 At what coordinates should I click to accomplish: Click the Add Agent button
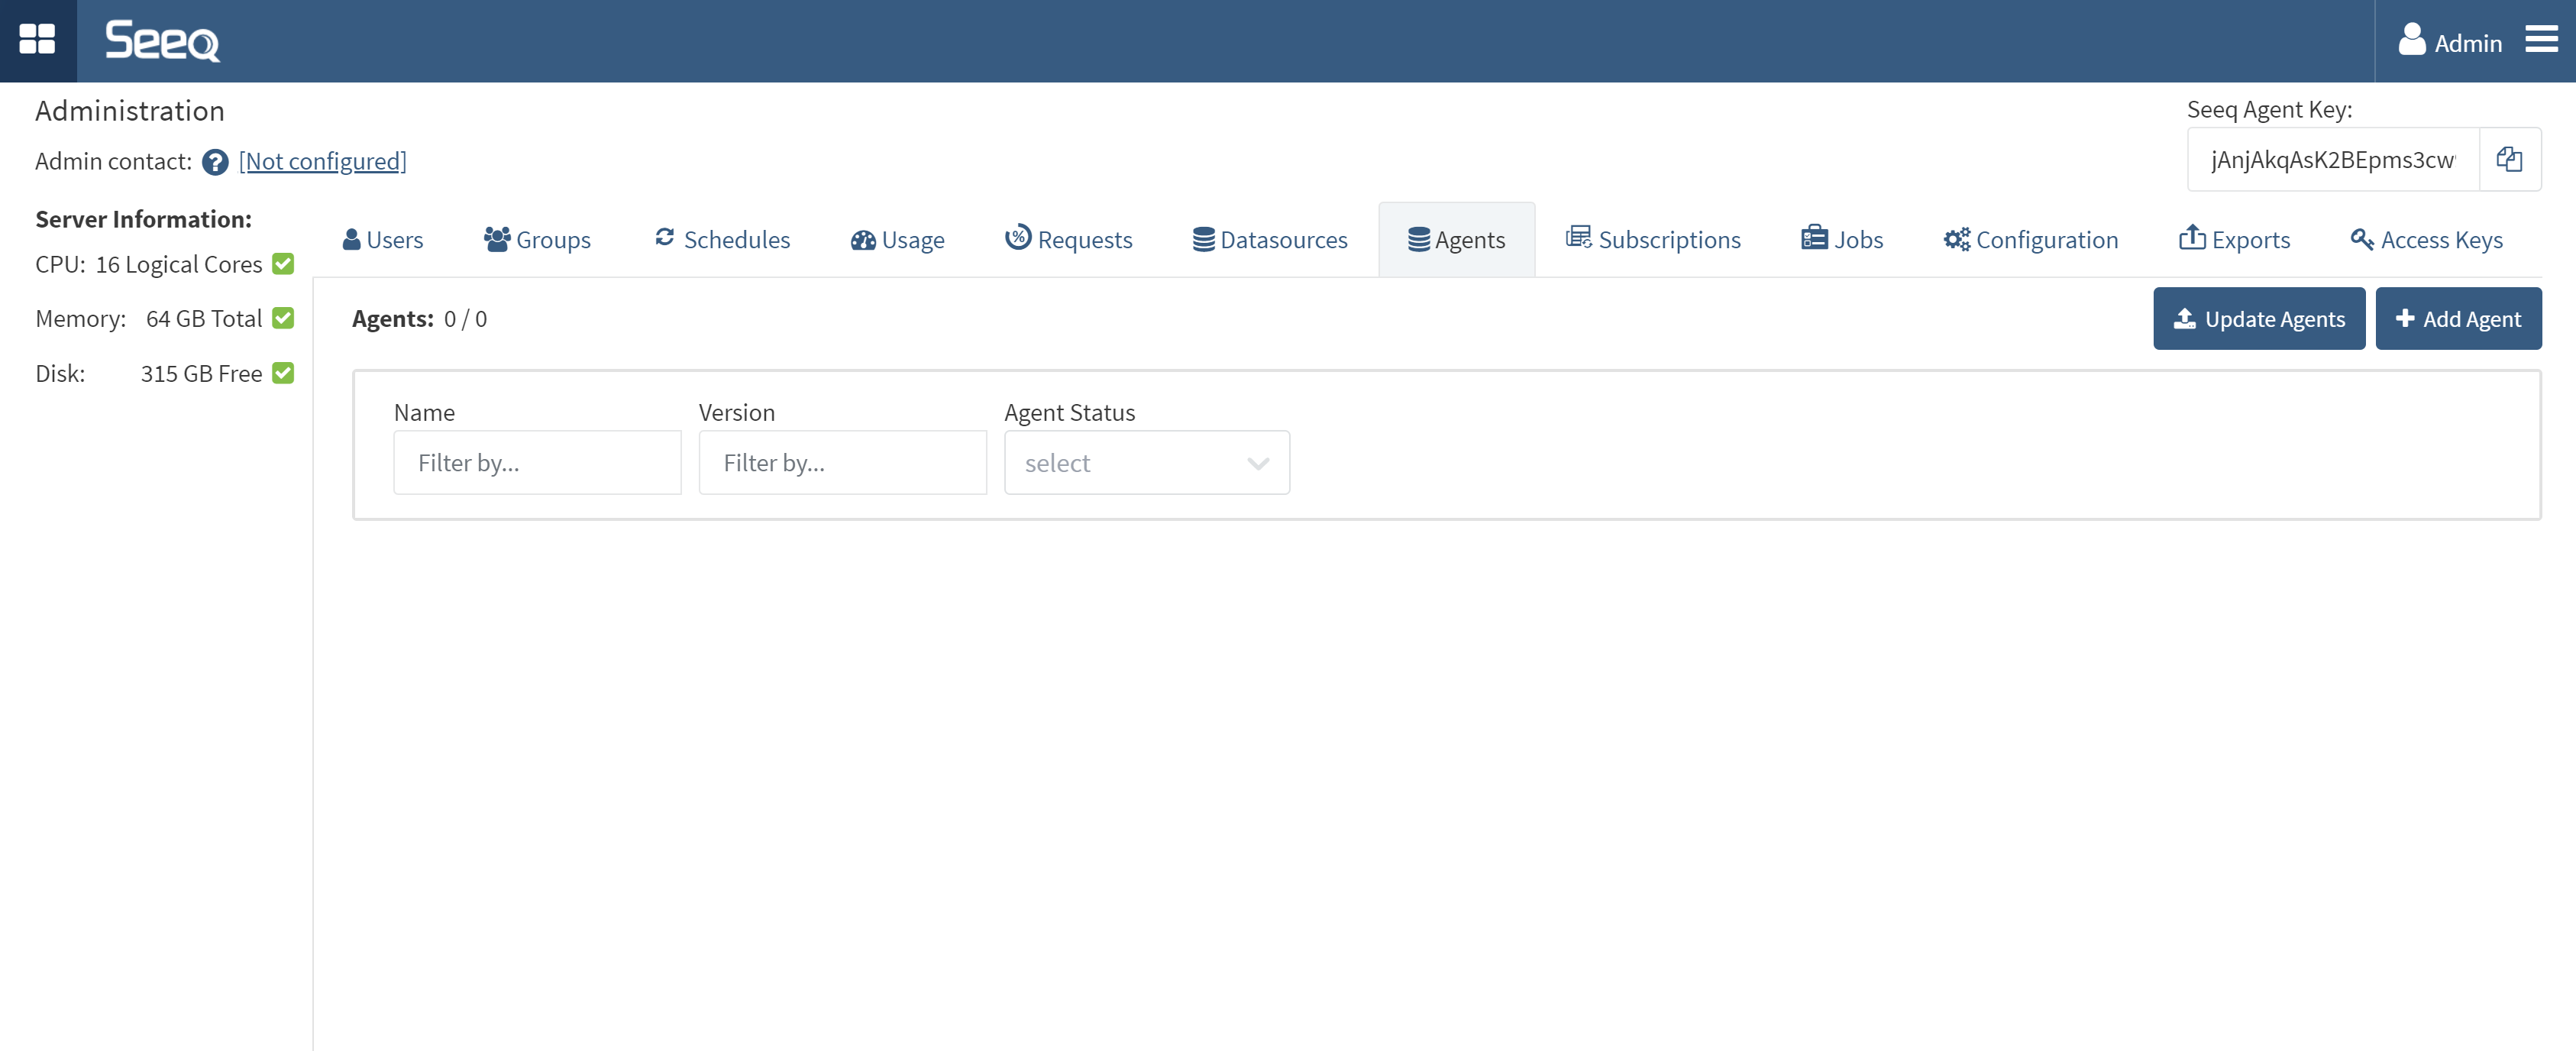(x=2458, y=319)
